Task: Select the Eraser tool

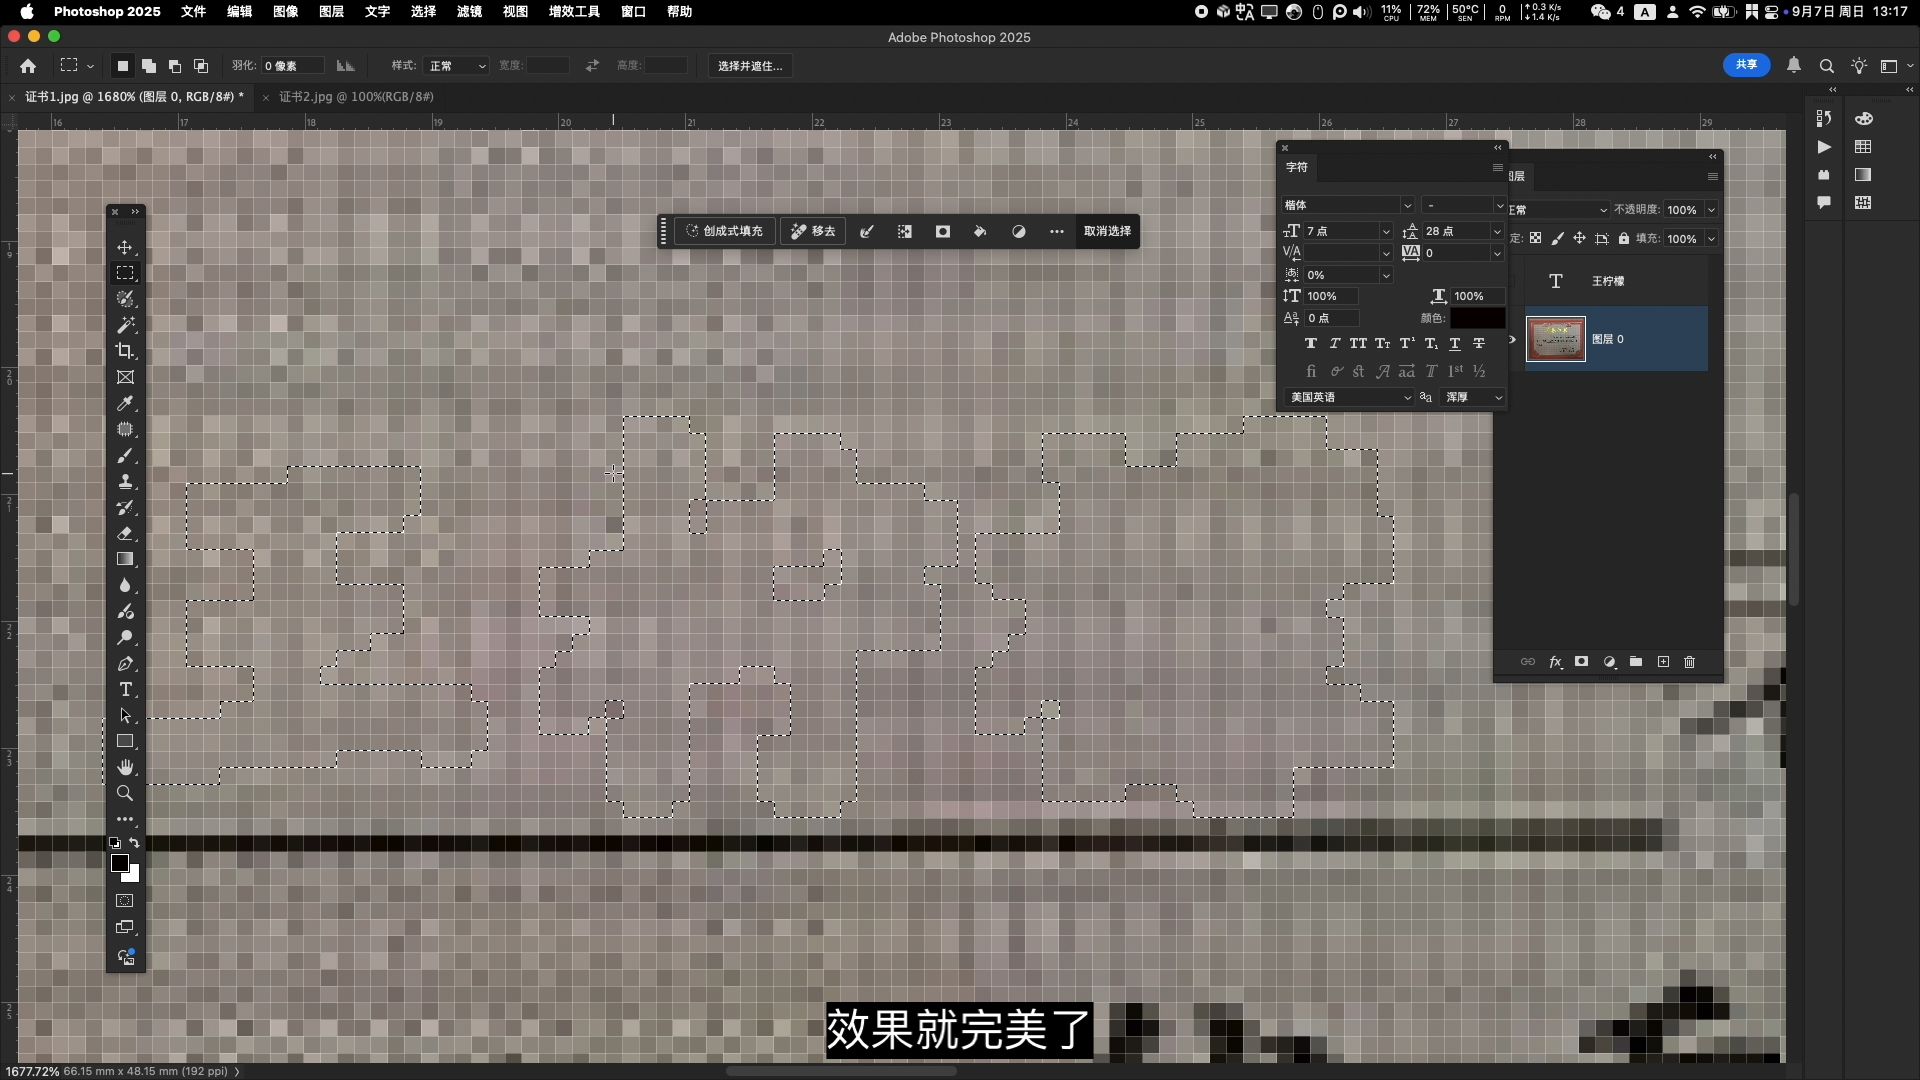Action: tap(125, 534)
